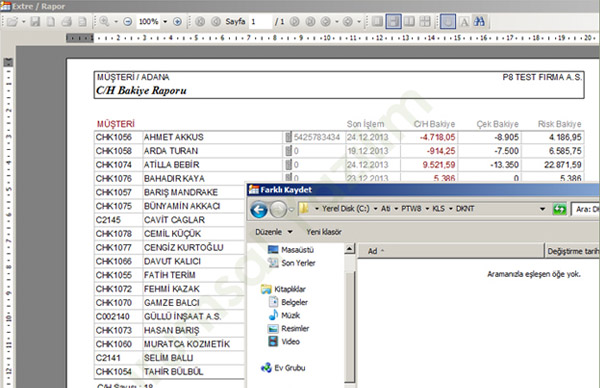The width and height of the screenshot is (600, 388).
Task: Click the magnifier zoom tool icon
Action: (104, 22)
